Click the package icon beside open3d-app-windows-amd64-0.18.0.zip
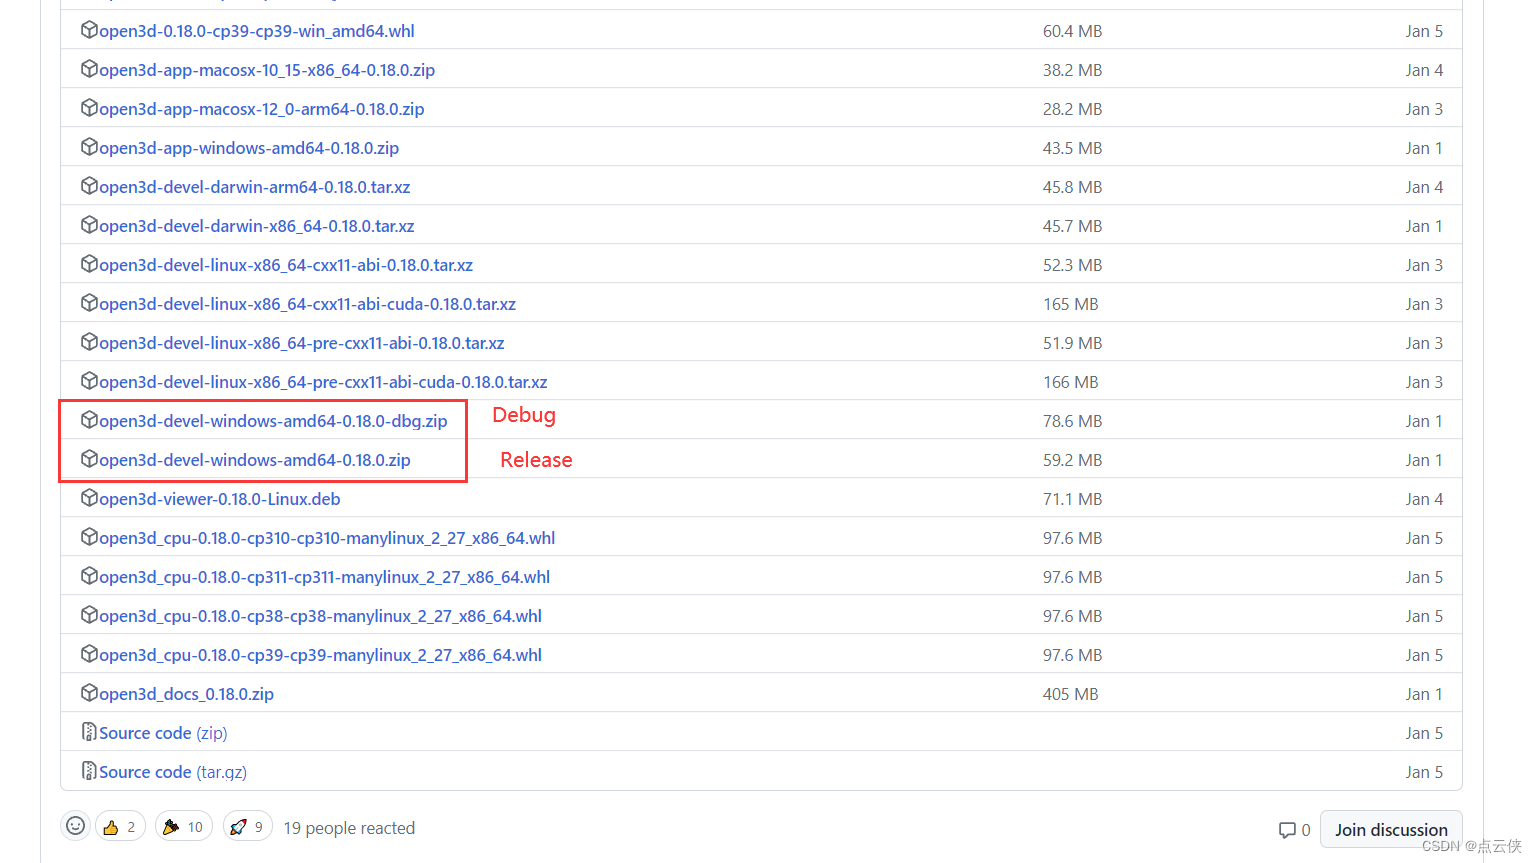This screenshot has height=863, width=1537. click(x=89, y=147)
